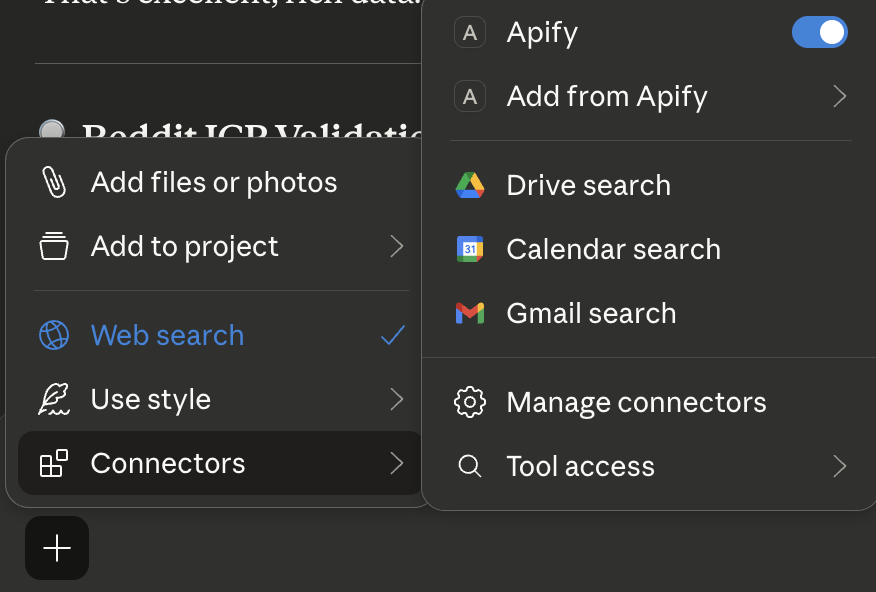
Task: Select Gmail search connector
Action: click(x=651, y=313)
